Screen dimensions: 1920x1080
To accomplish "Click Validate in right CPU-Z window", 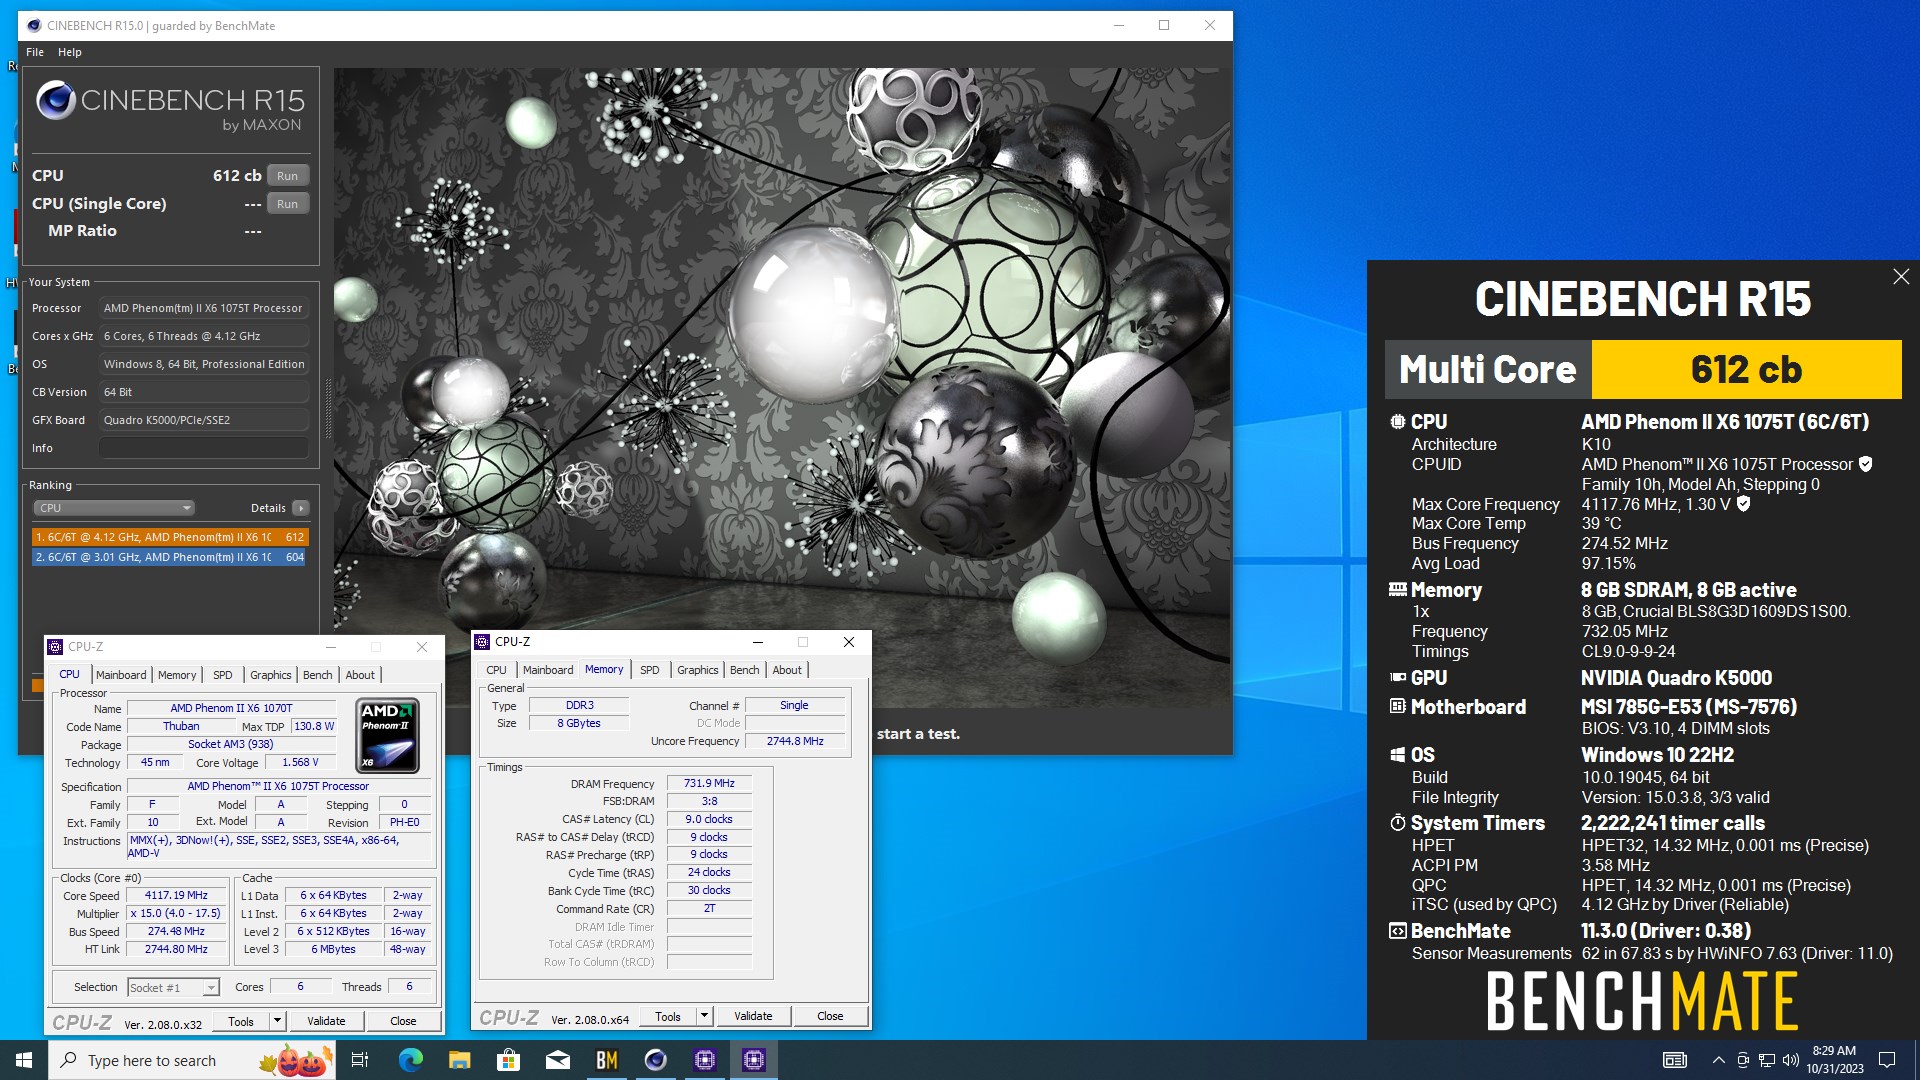I will 753,1017.
